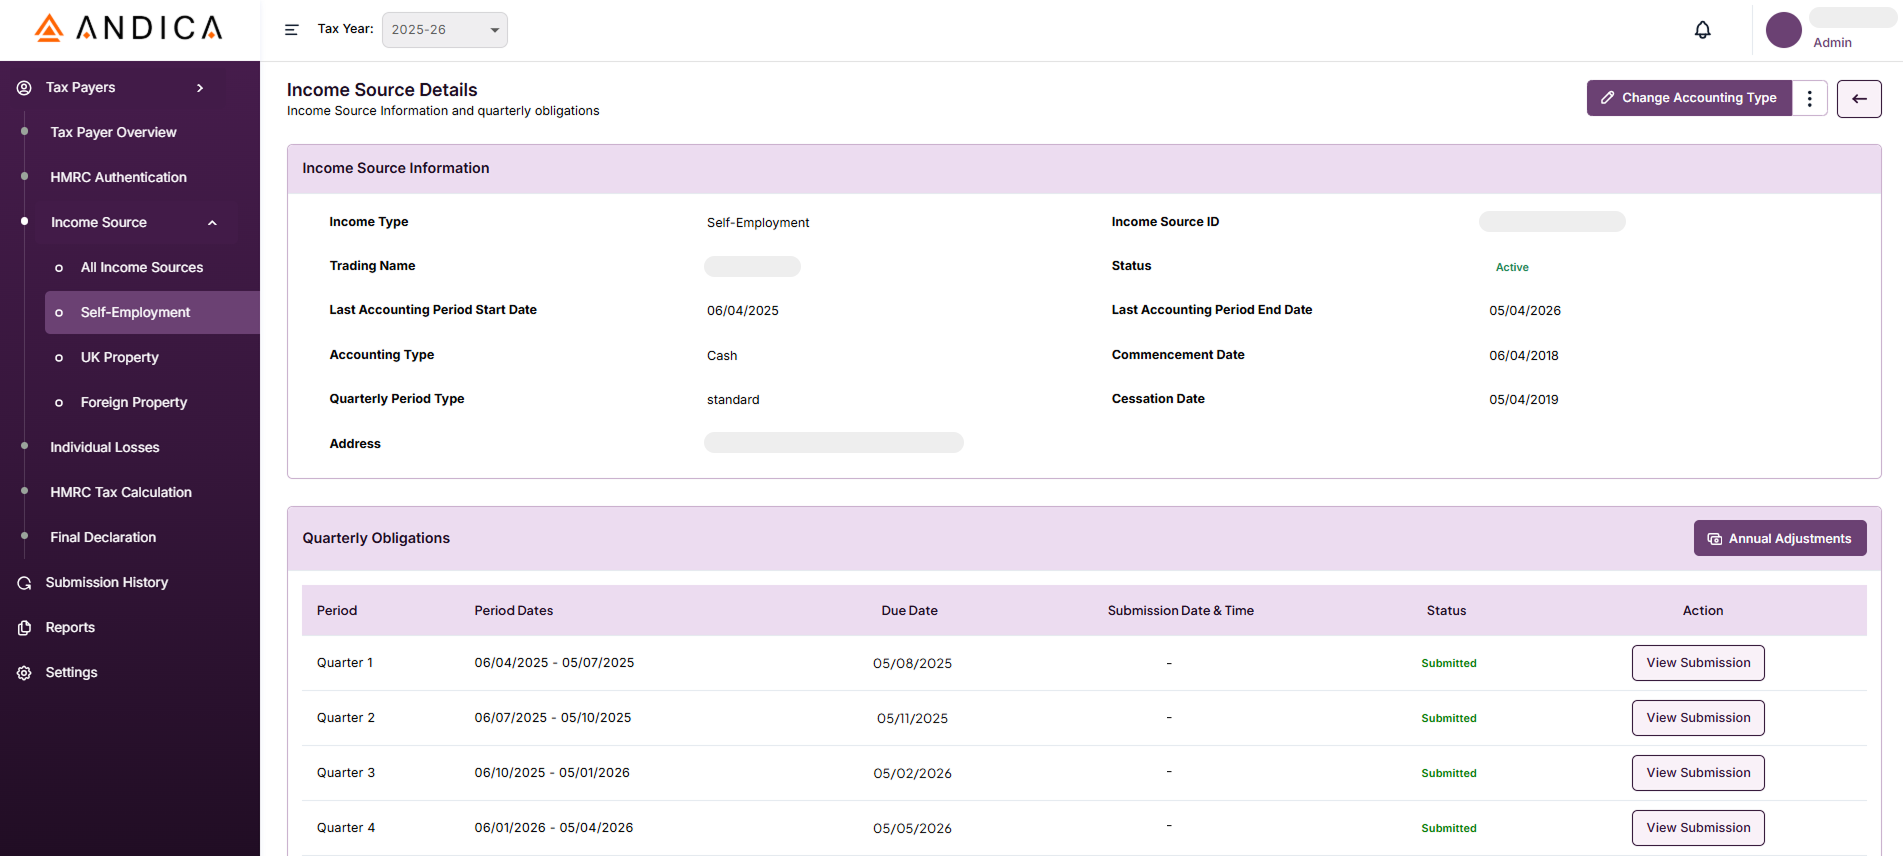Click the Annual Adjustments button
The image size is (1903, 856).
(1779, 538)
